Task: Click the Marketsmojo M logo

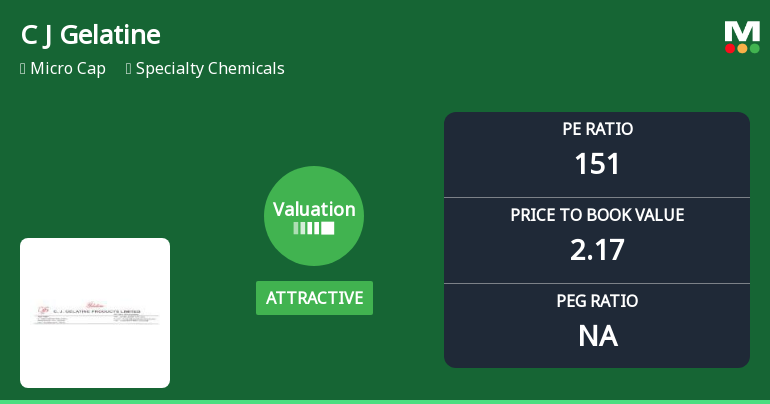Action: (x=741, y=31)
